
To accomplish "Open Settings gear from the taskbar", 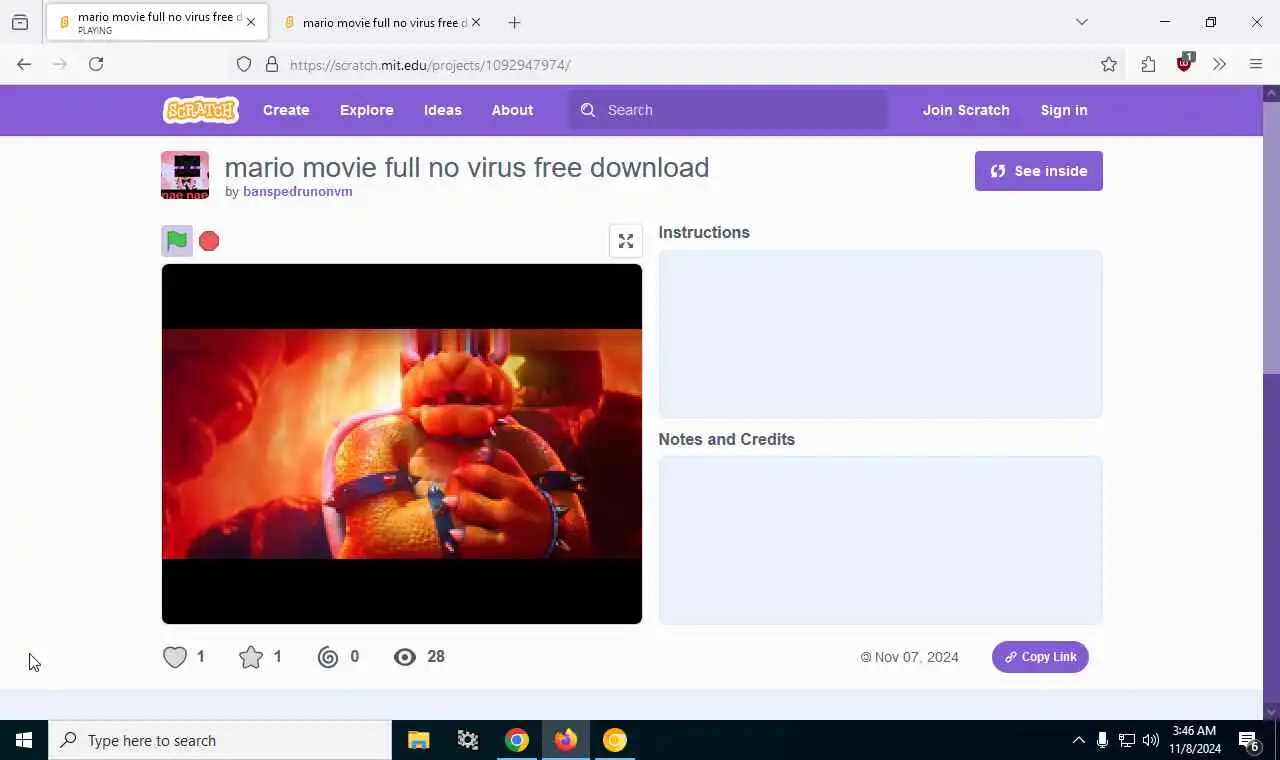I will pos(467,740).
